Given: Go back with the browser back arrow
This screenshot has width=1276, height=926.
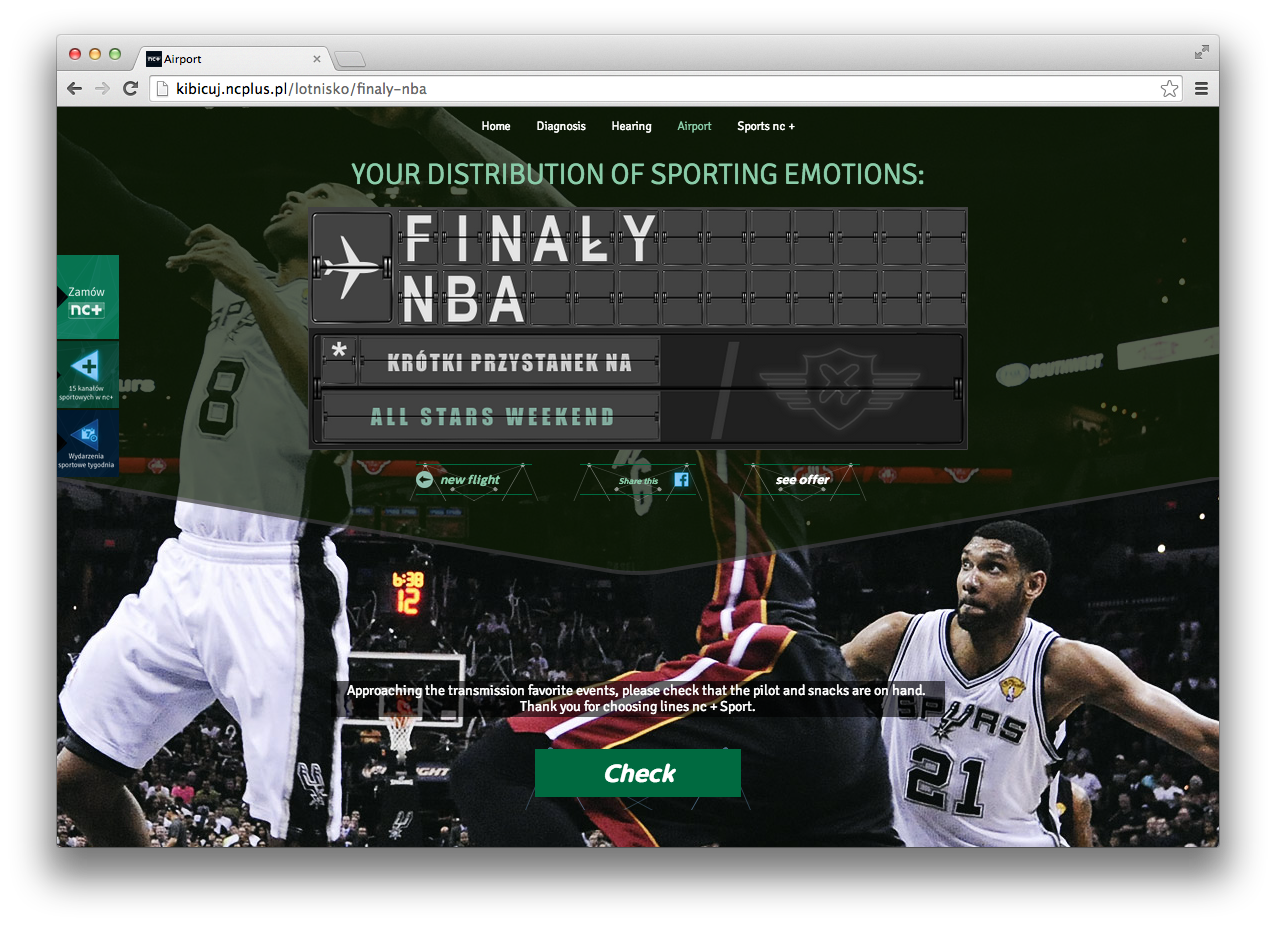Looking at the screenshot, I should click(x=74, y=89).
